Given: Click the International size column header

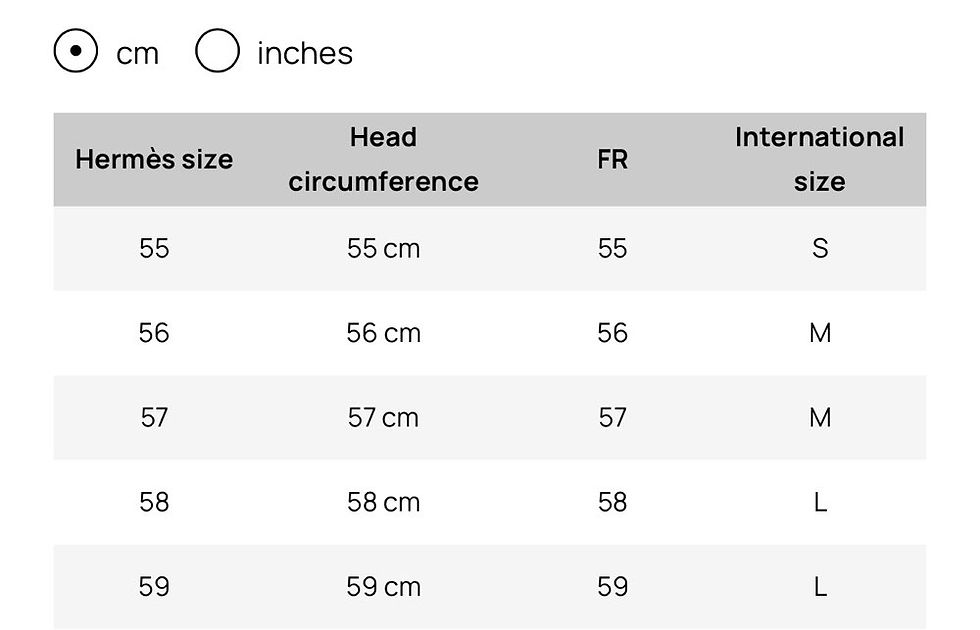Looking at the screenshot, I should click(819, 159).
